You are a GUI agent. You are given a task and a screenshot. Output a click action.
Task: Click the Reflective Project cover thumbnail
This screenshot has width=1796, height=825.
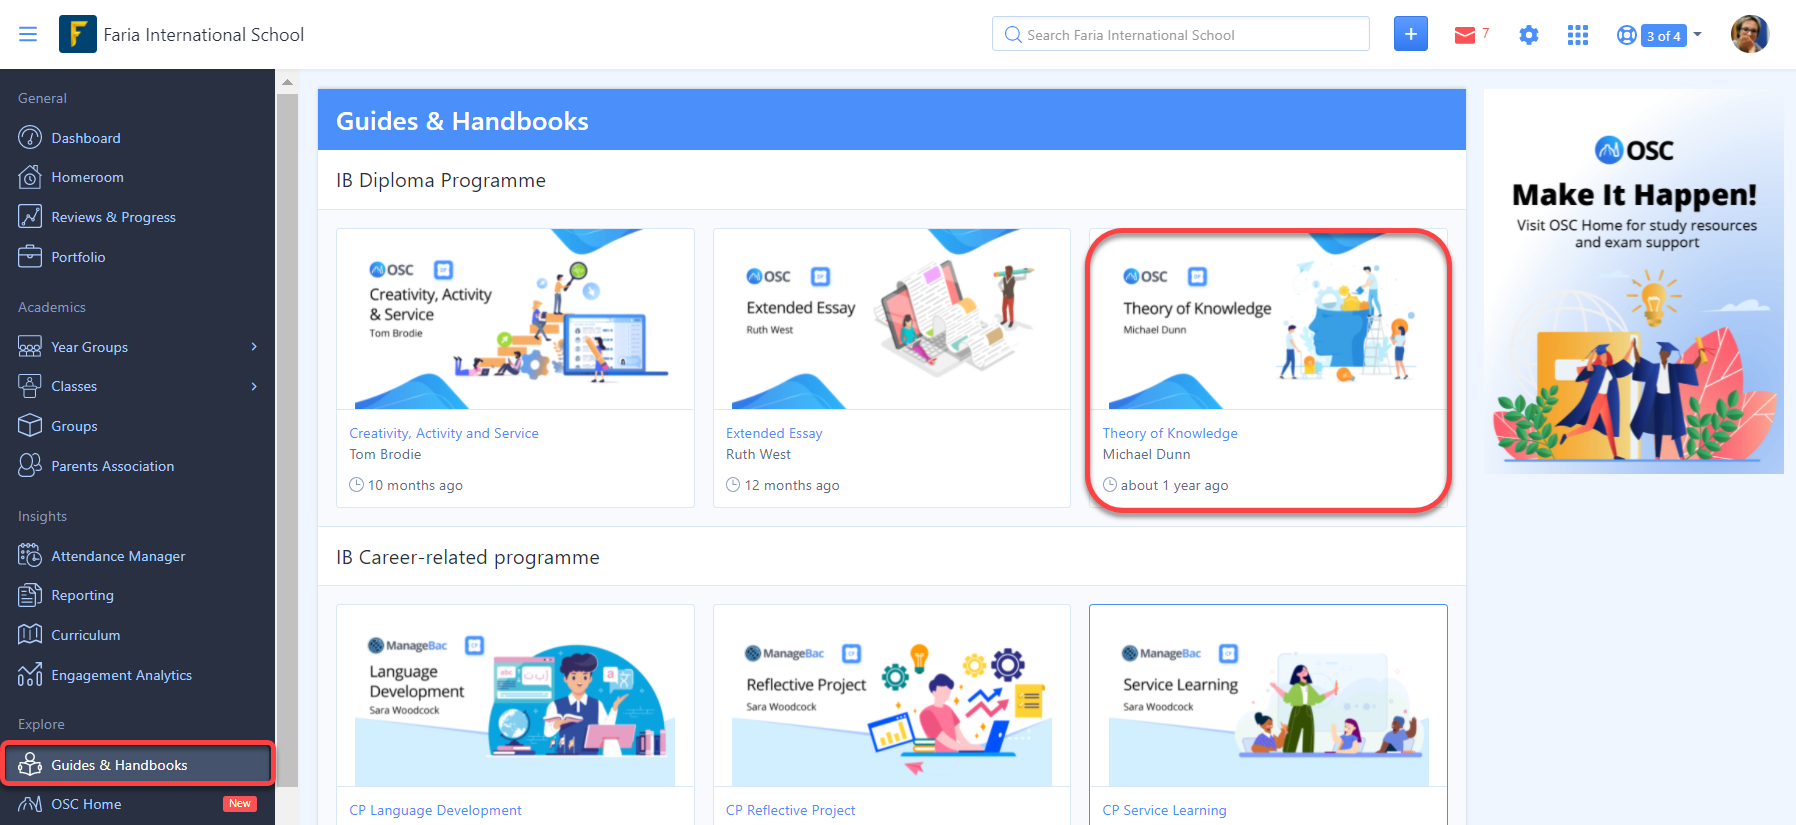[x=892, y=696]
